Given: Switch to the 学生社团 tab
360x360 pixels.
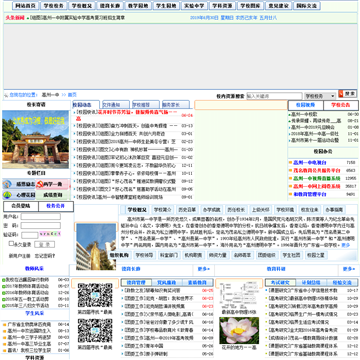Looking at the screenshot, I should 291,255.
